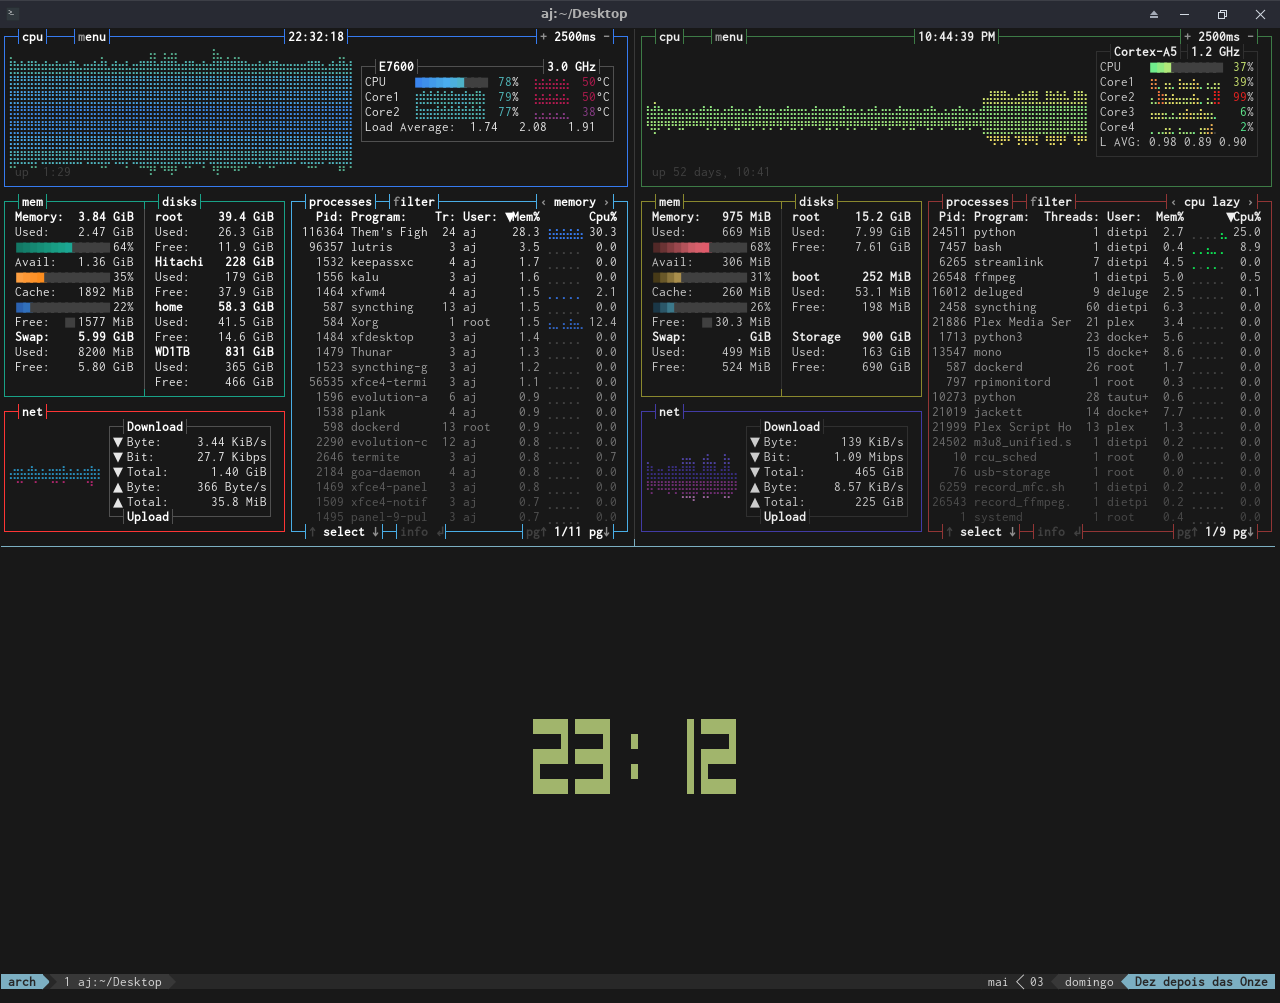This screenshot has height=1003, width=1280.
Task: Click the down-triangle Byte icon in Download box
Action: click(120, 441)
